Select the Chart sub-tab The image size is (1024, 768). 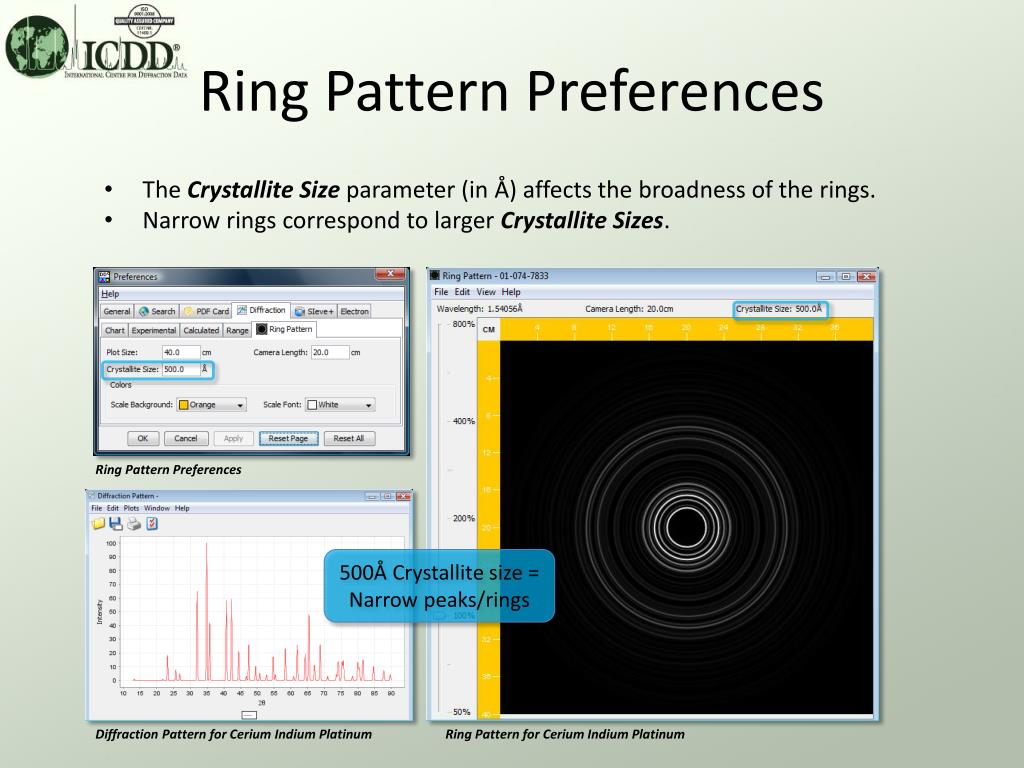[115, 330]
